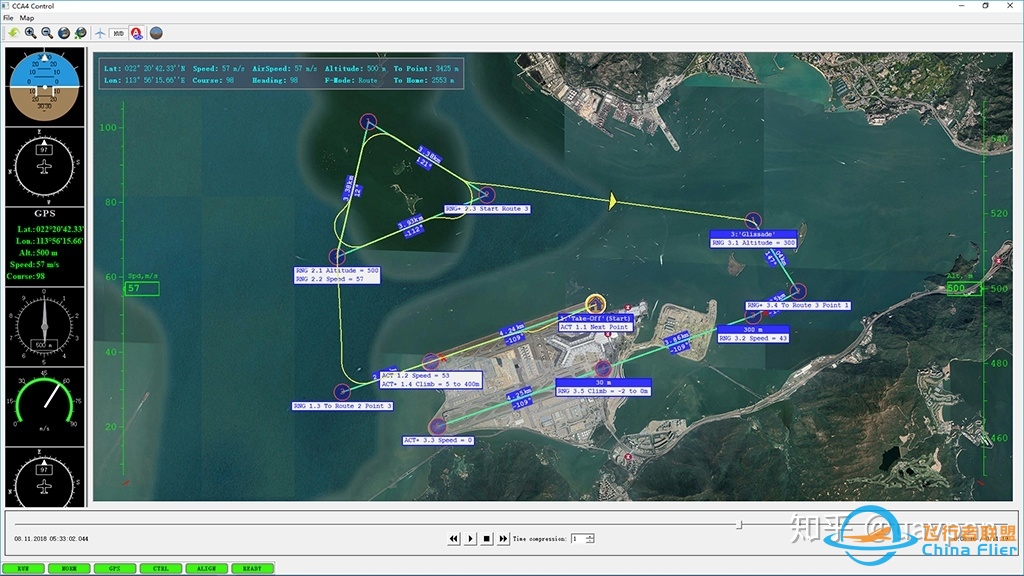Zoom in using the magnifier plus icon
This screenshot has width=1024, height=576.
point(30,33)
